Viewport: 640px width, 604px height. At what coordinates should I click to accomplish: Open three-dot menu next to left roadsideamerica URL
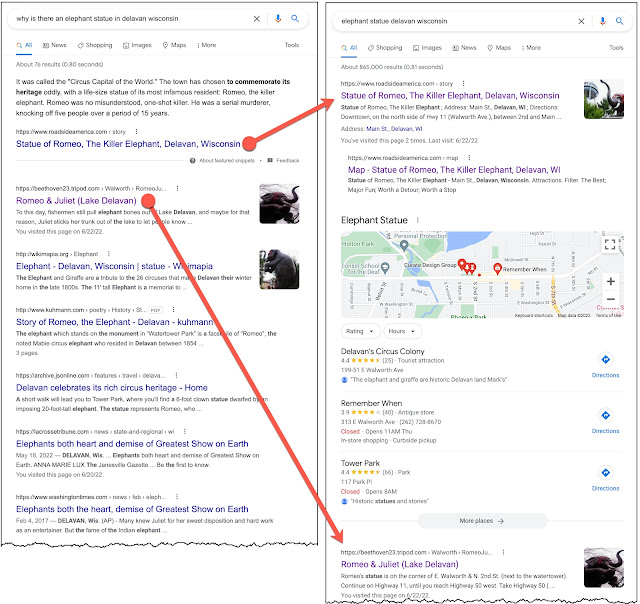(x=136, y=131)
